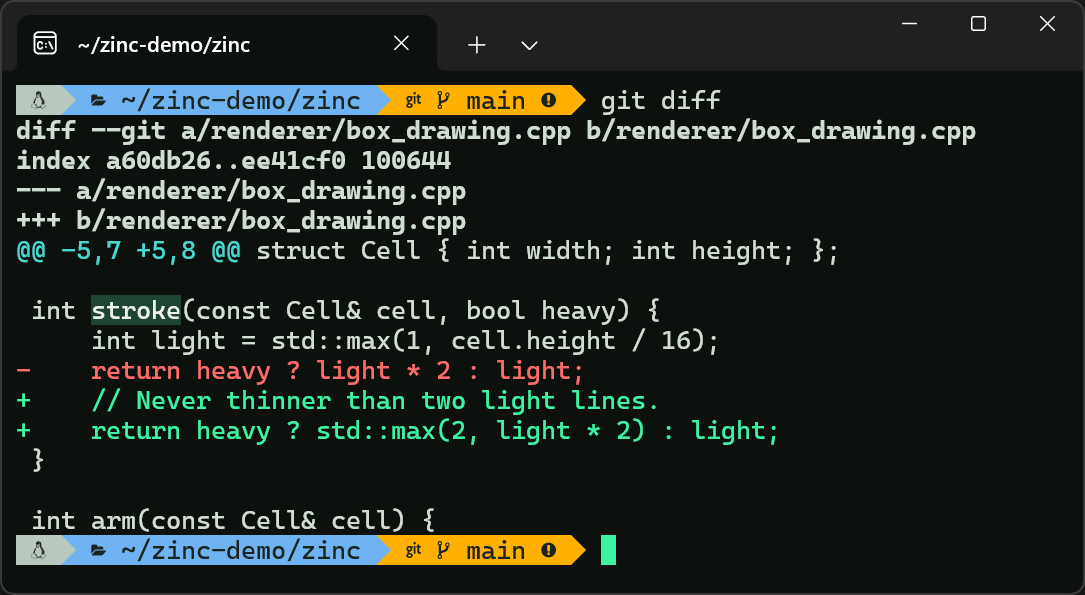1085x595 pixels.
Task: Click 'struct Cell { int width; int height; };' text
Action: [548, 250]
